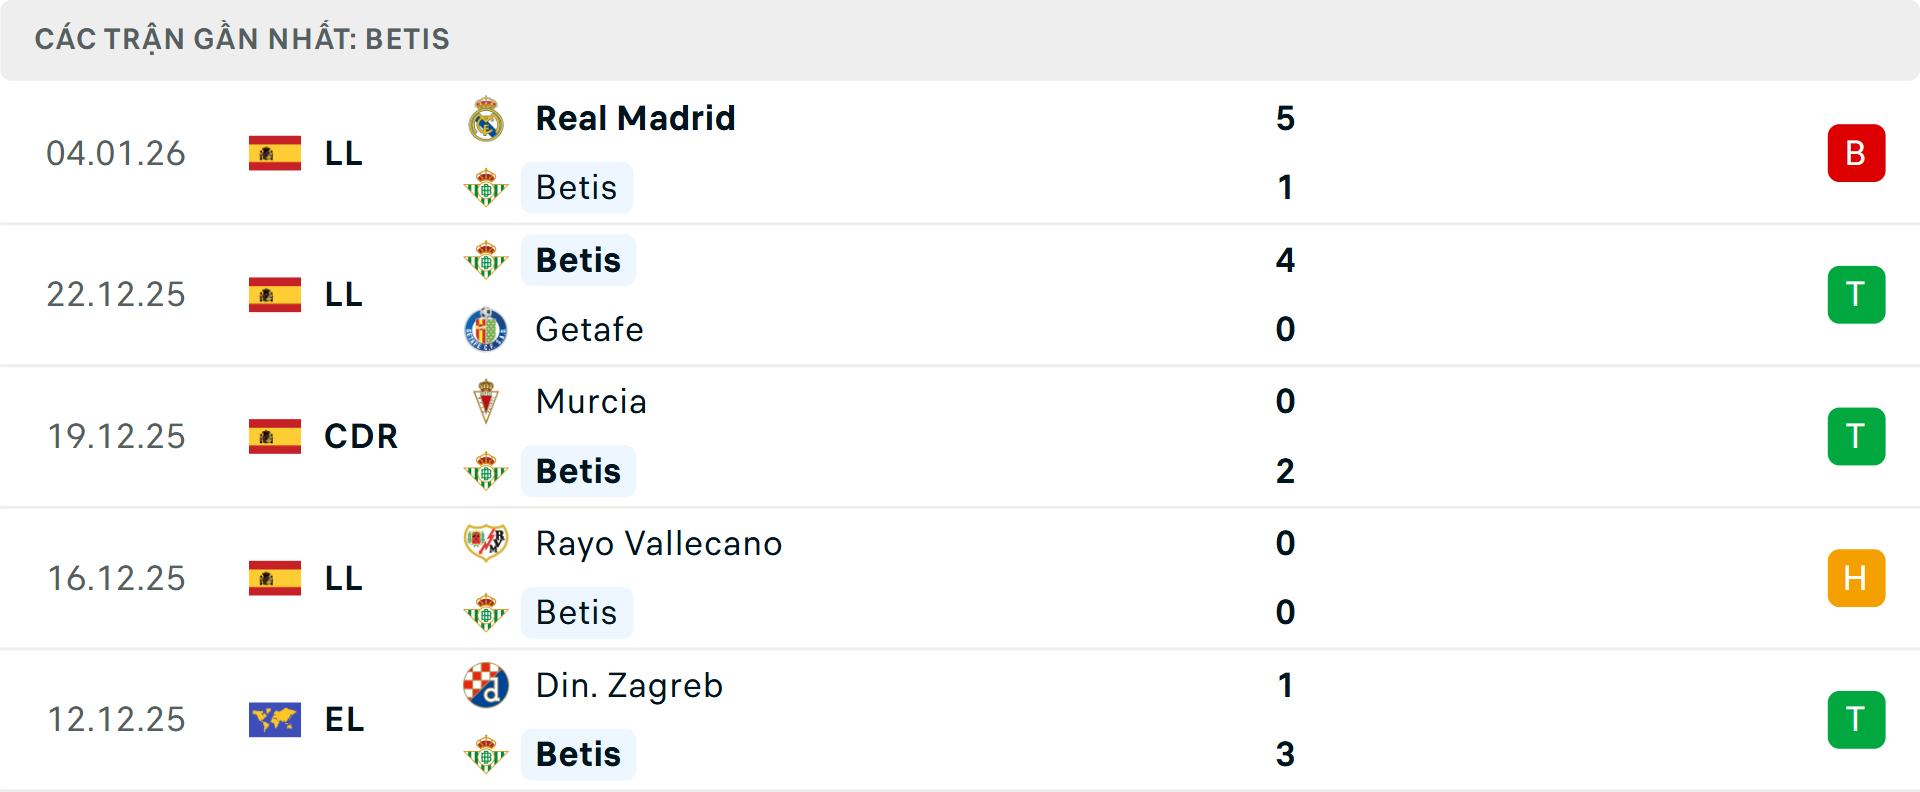Image resolution: width=1920 pixels, height=792 pixels.
Task: Click the Murcia club crest
Action: (486, 401)
